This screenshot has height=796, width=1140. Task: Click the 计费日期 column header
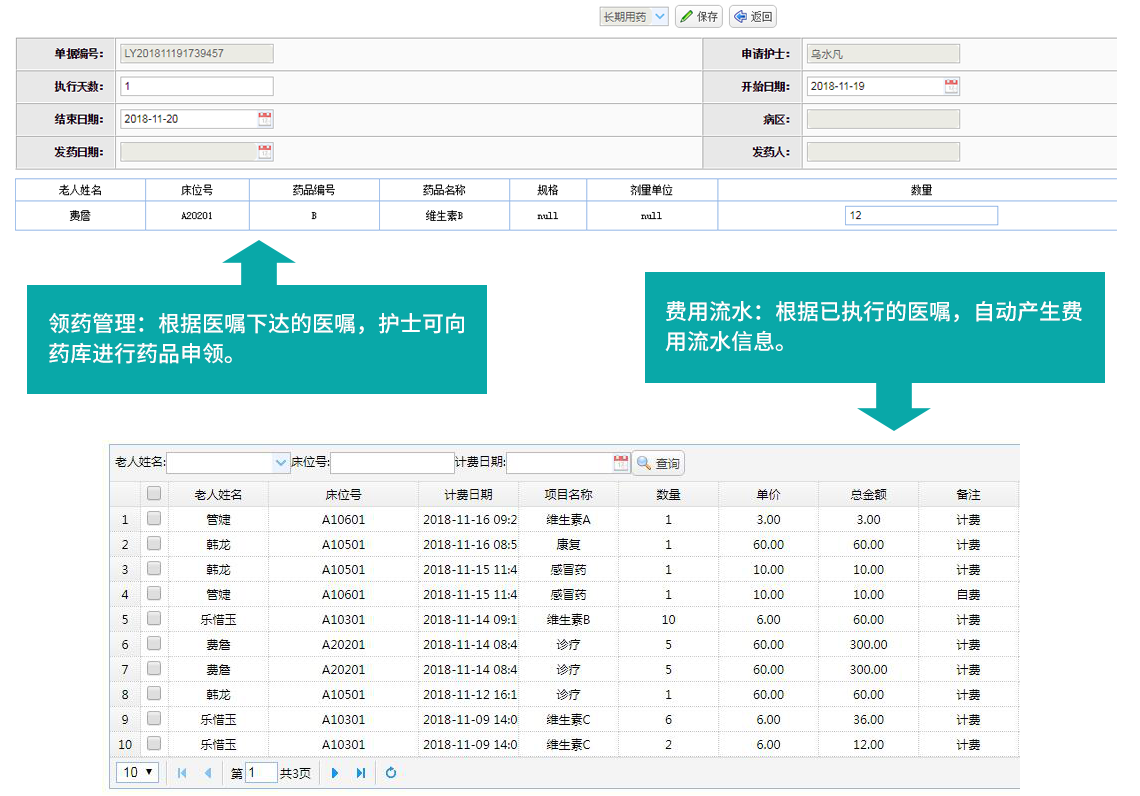click(x=468, y=494)
